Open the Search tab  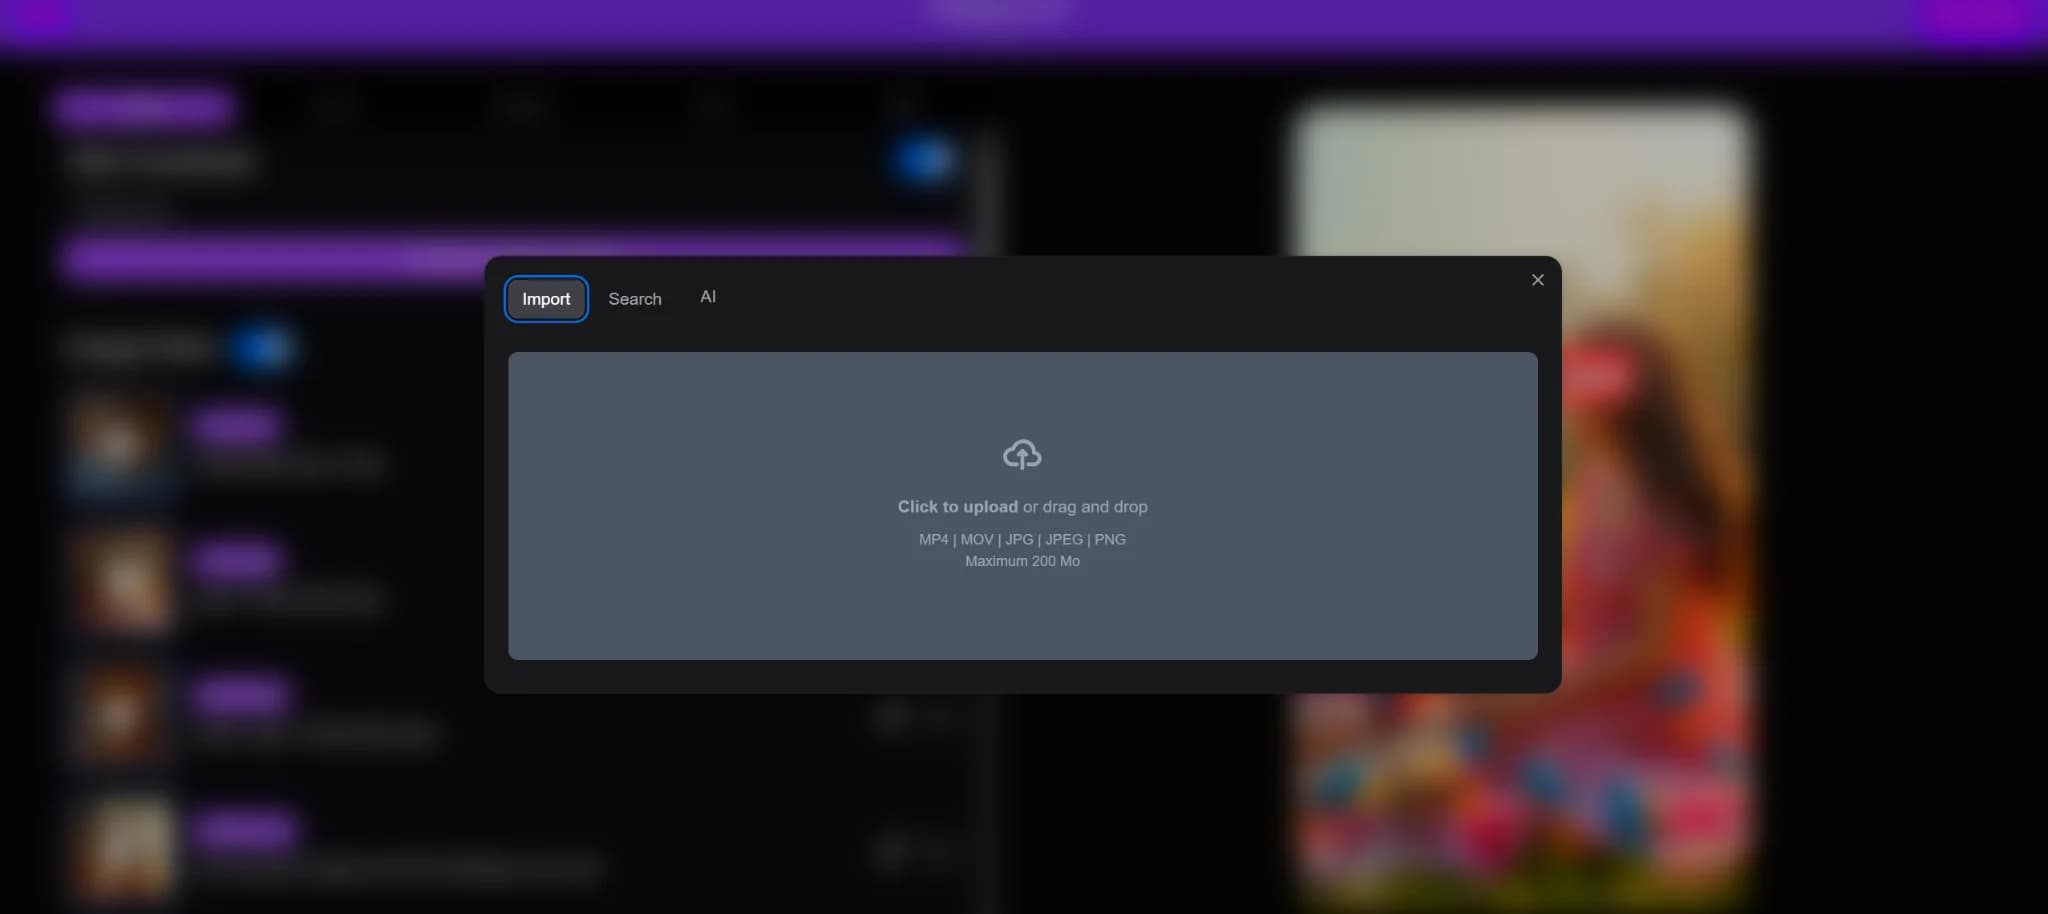pos(634,299)
